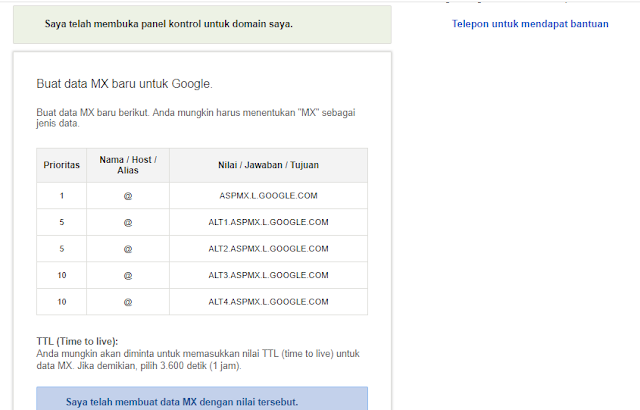
Task: Click 'Nilai / Jawaban / Tujuan' column header
Action: click(x=268, y=165)
